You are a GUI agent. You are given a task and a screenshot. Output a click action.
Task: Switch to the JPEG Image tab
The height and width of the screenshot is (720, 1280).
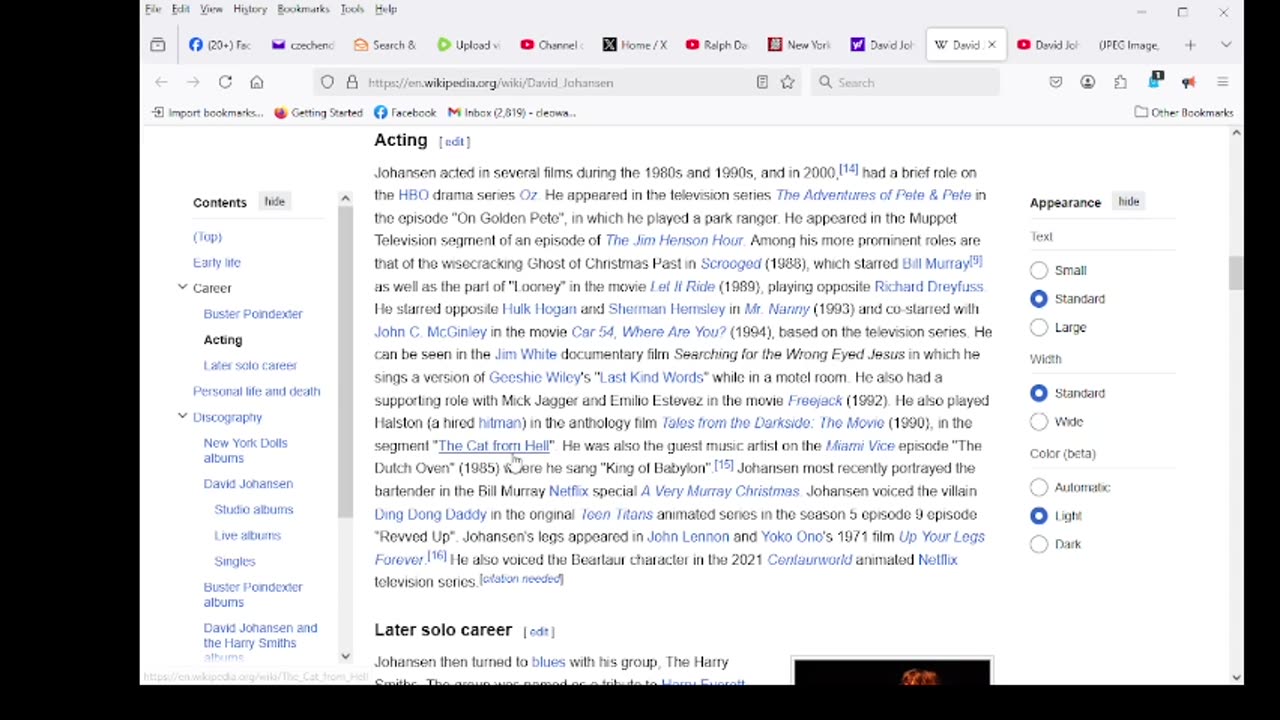(x=1128, y=45)
